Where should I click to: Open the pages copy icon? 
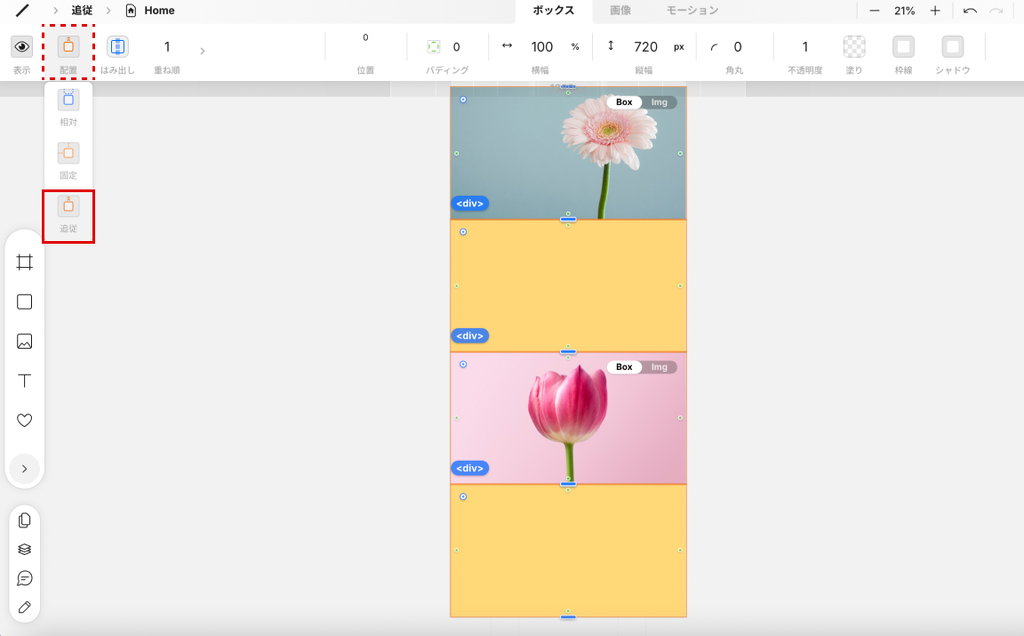(x=24, y=520)
